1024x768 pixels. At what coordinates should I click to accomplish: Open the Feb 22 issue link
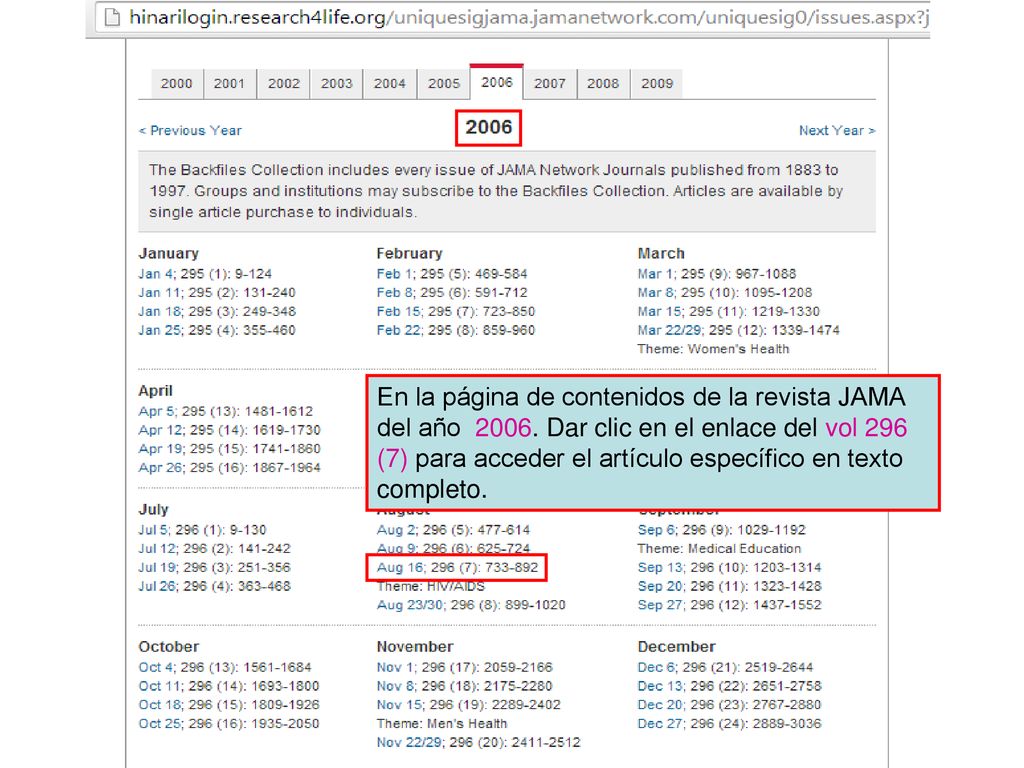(x=398, y=331)
